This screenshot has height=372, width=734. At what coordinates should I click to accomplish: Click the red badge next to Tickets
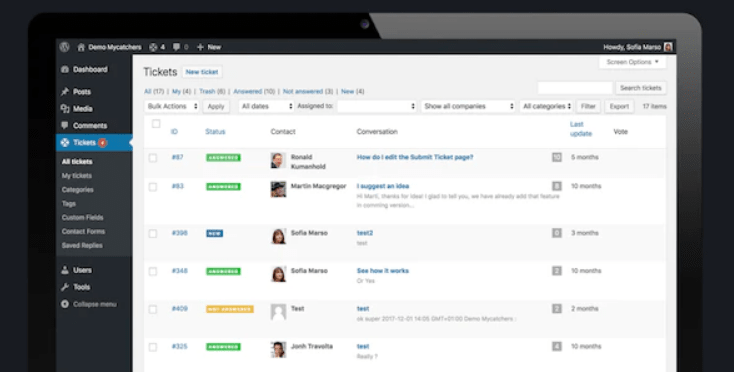pyautogui.click(x=103, y=143)
